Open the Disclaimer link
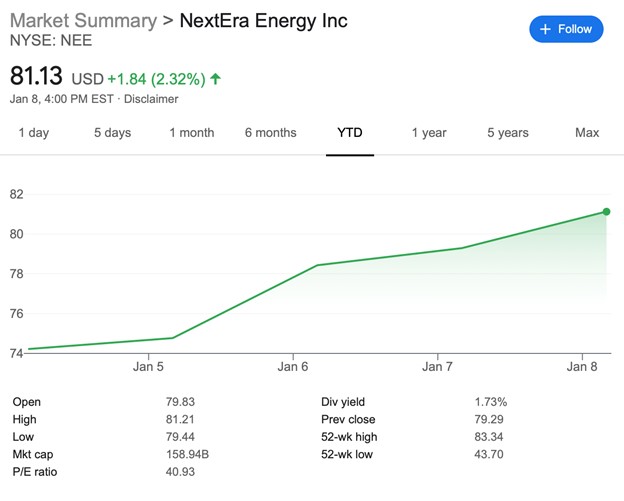This screenshot has height=501, width=624. click(151, 99)
